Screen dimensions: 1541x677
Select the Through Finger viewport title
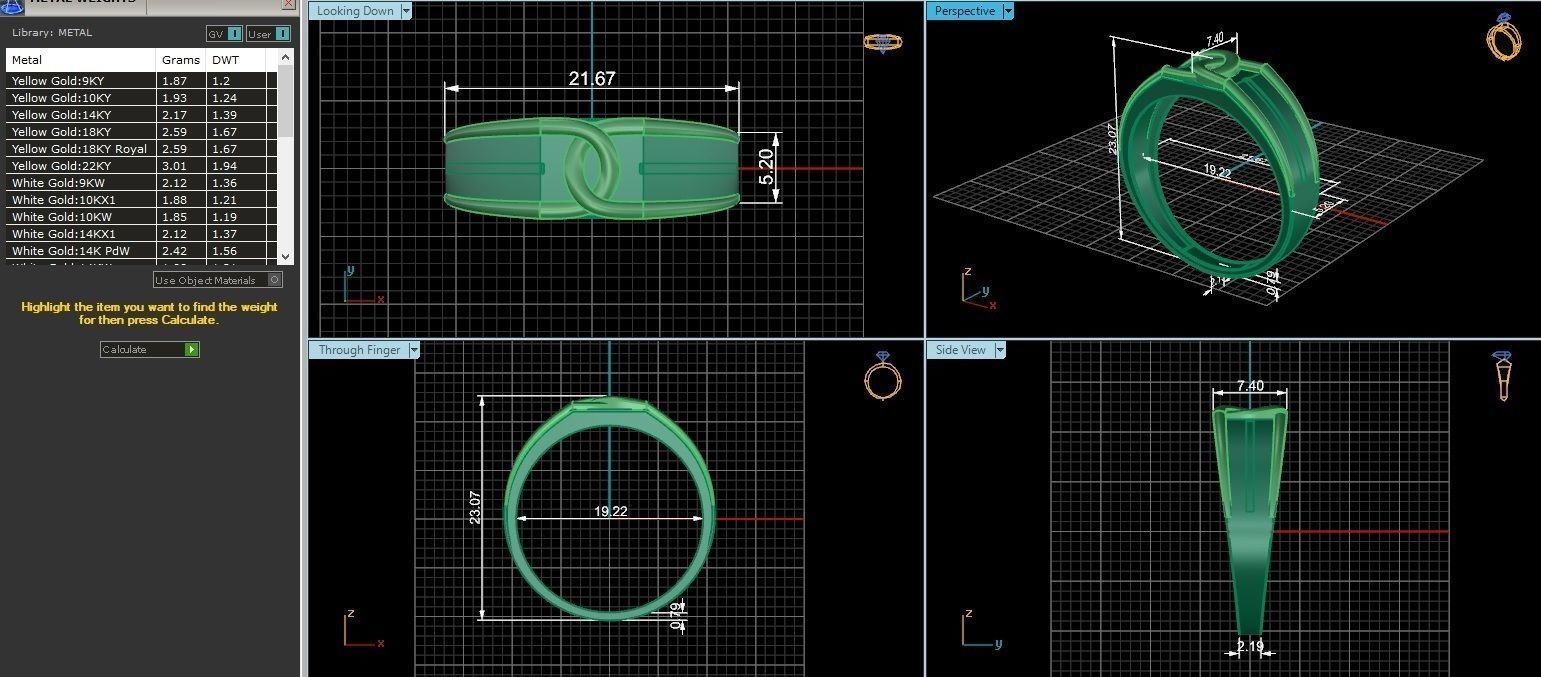359,350
